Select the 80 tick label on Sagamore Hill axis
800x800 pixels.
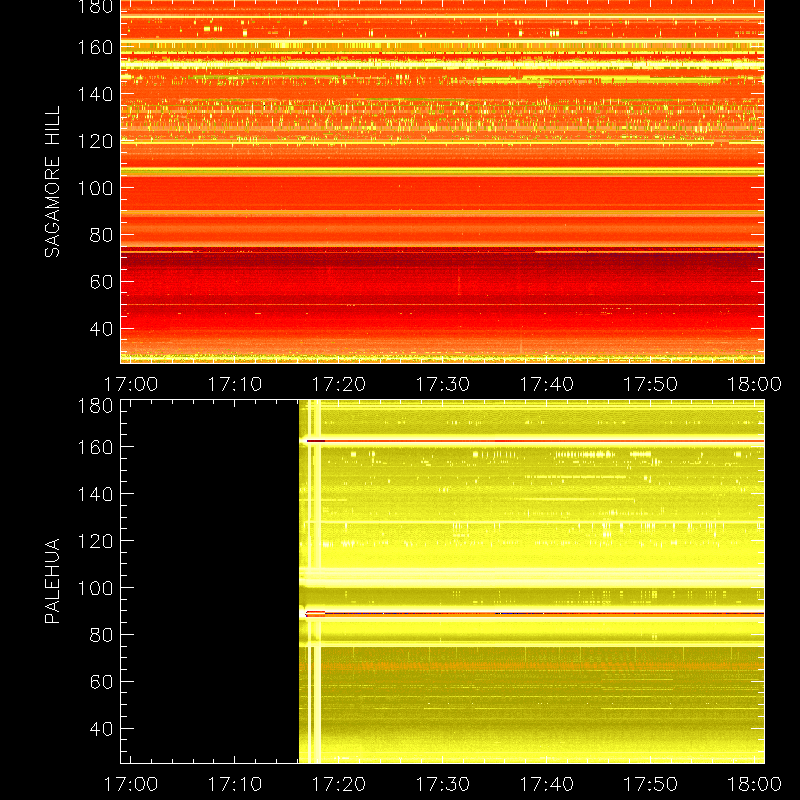101,235
